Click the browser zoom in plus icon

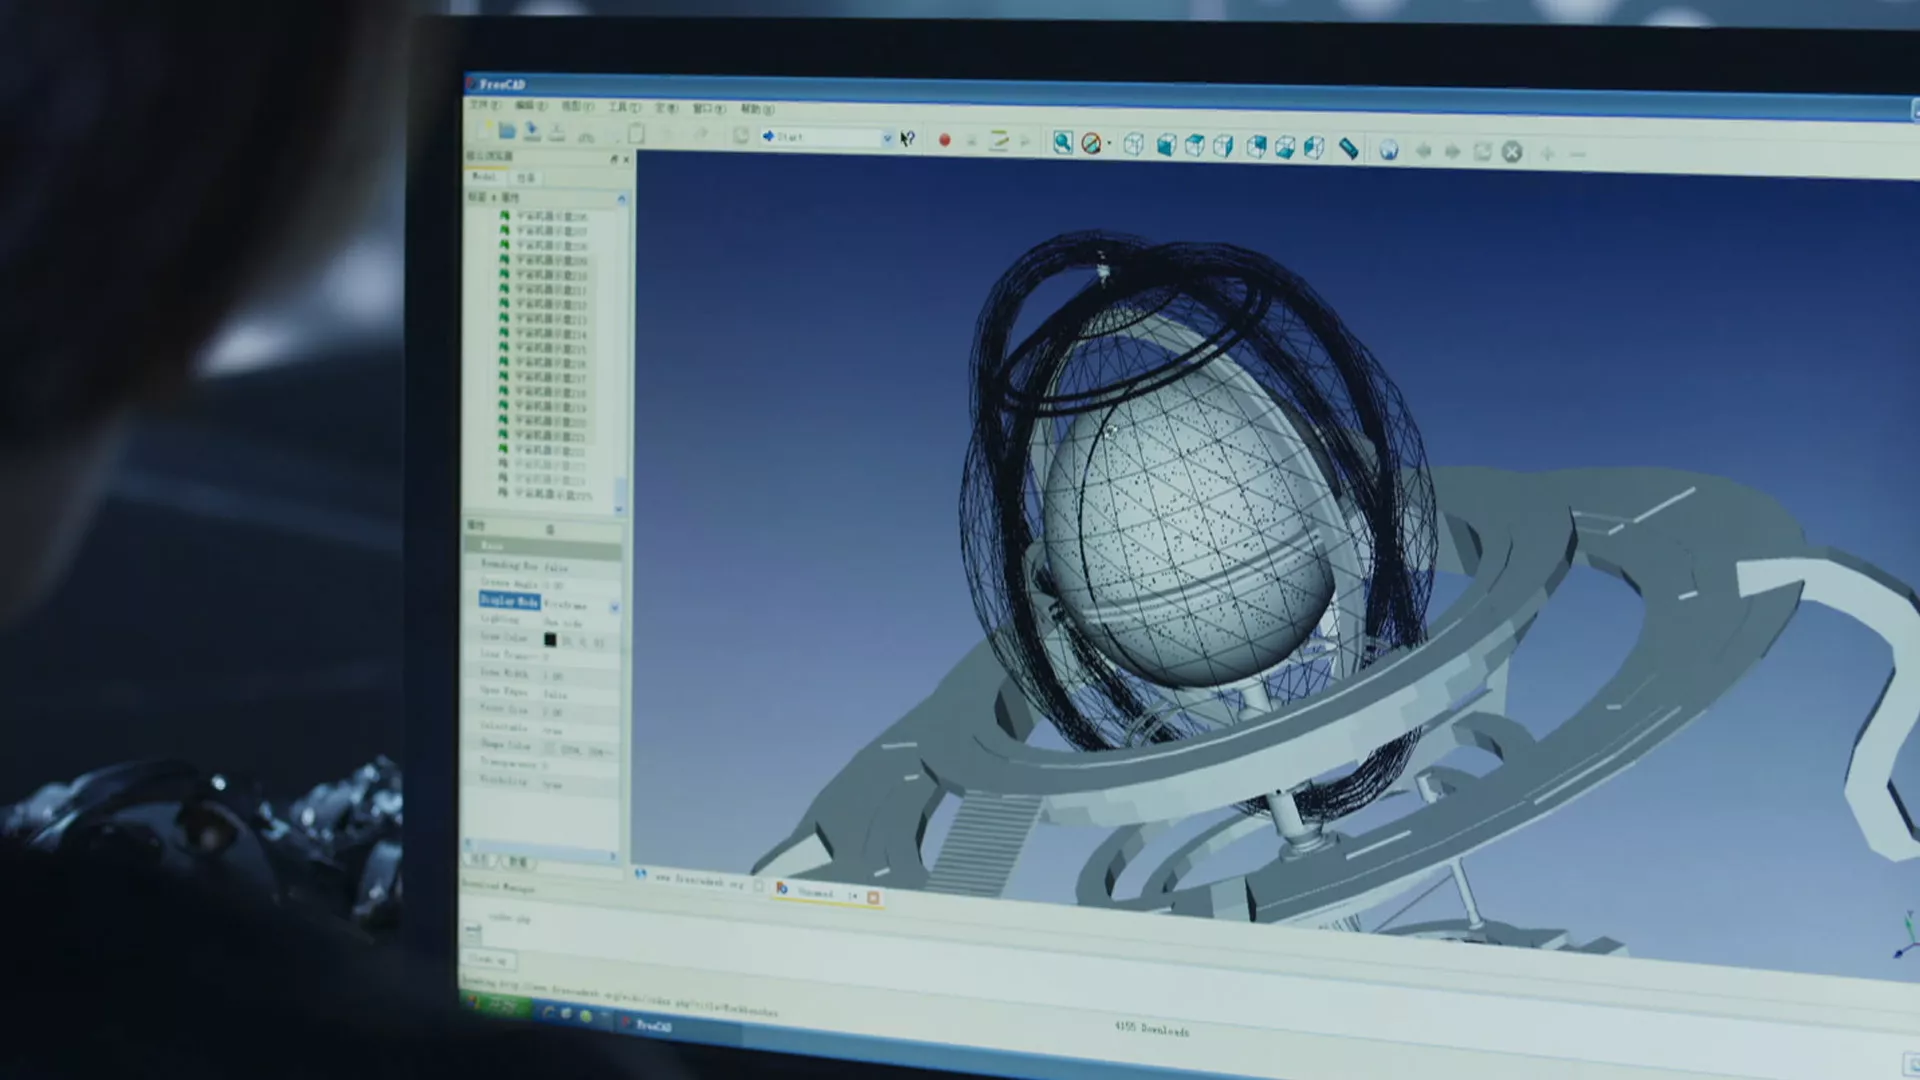pos(1547,154)
